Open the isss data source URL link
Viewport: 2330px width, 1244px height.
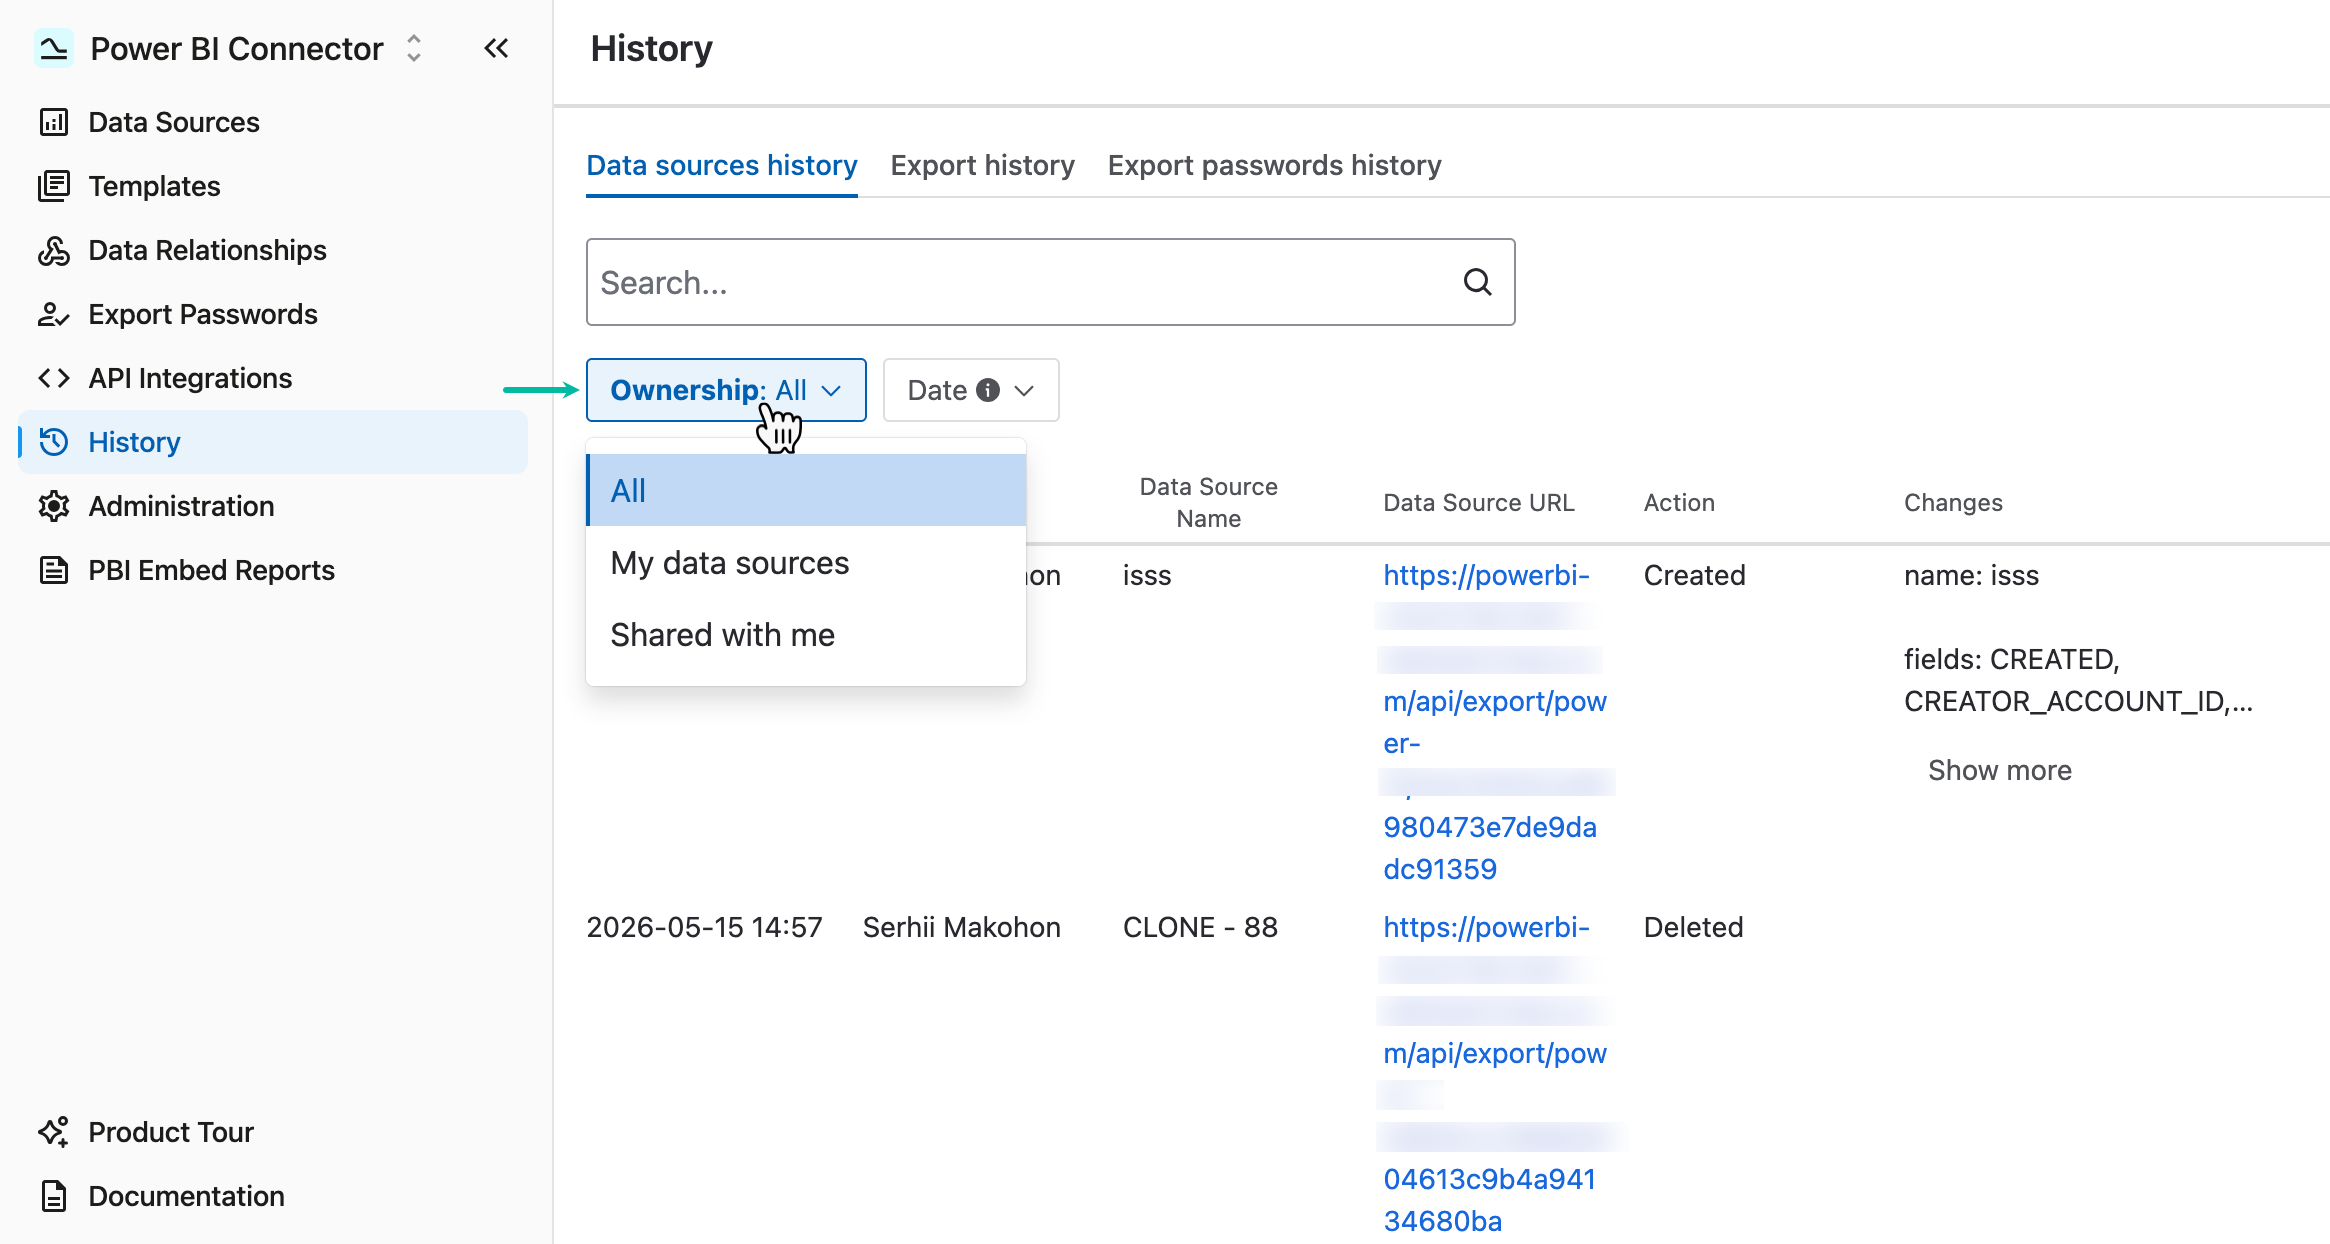click(1495, 722)
